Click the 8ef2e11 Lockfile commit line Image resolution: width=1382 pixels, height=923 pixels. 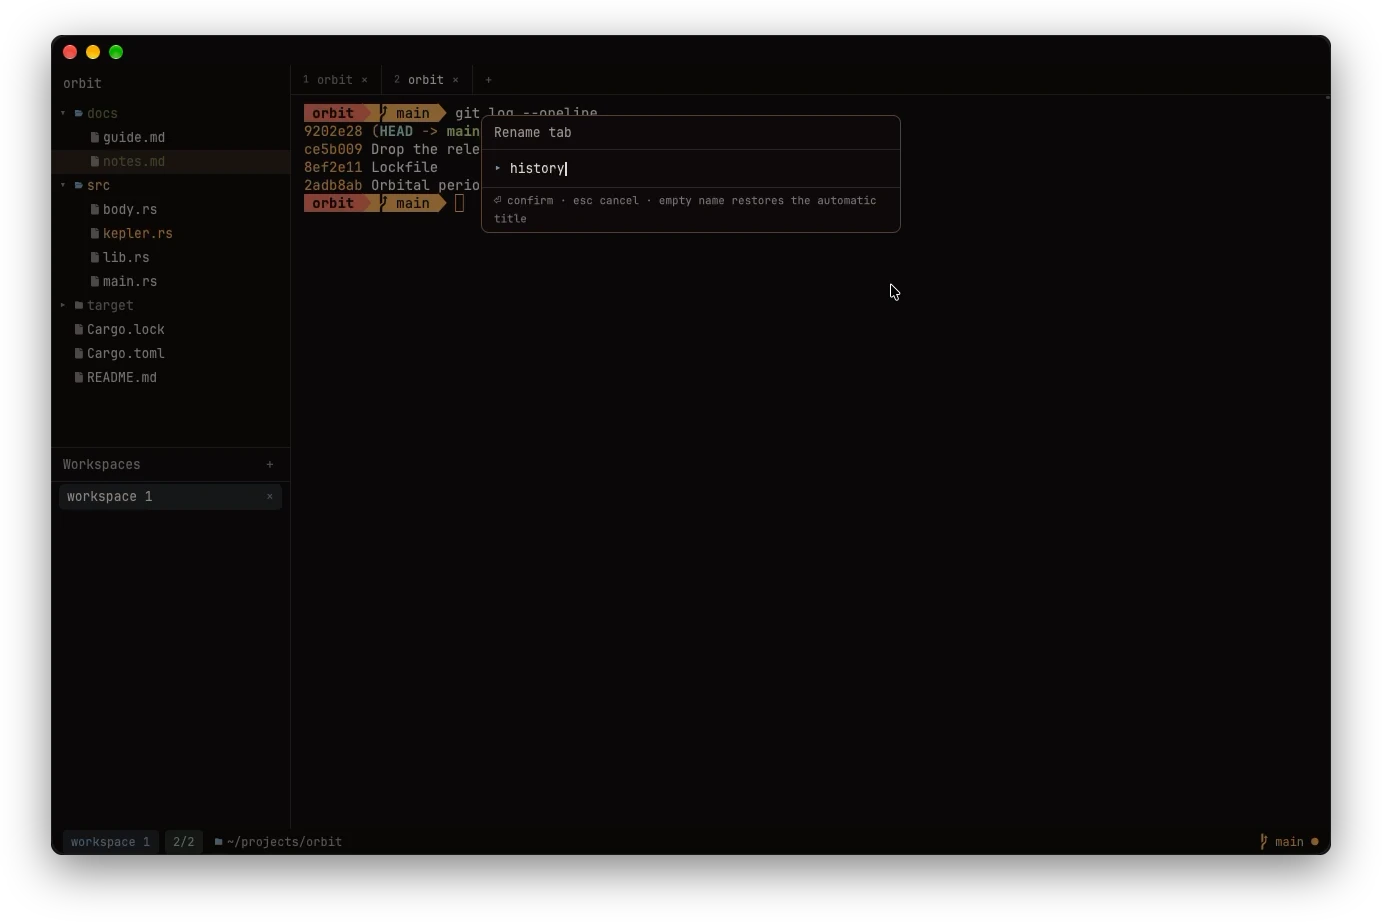tap(371, 167)
